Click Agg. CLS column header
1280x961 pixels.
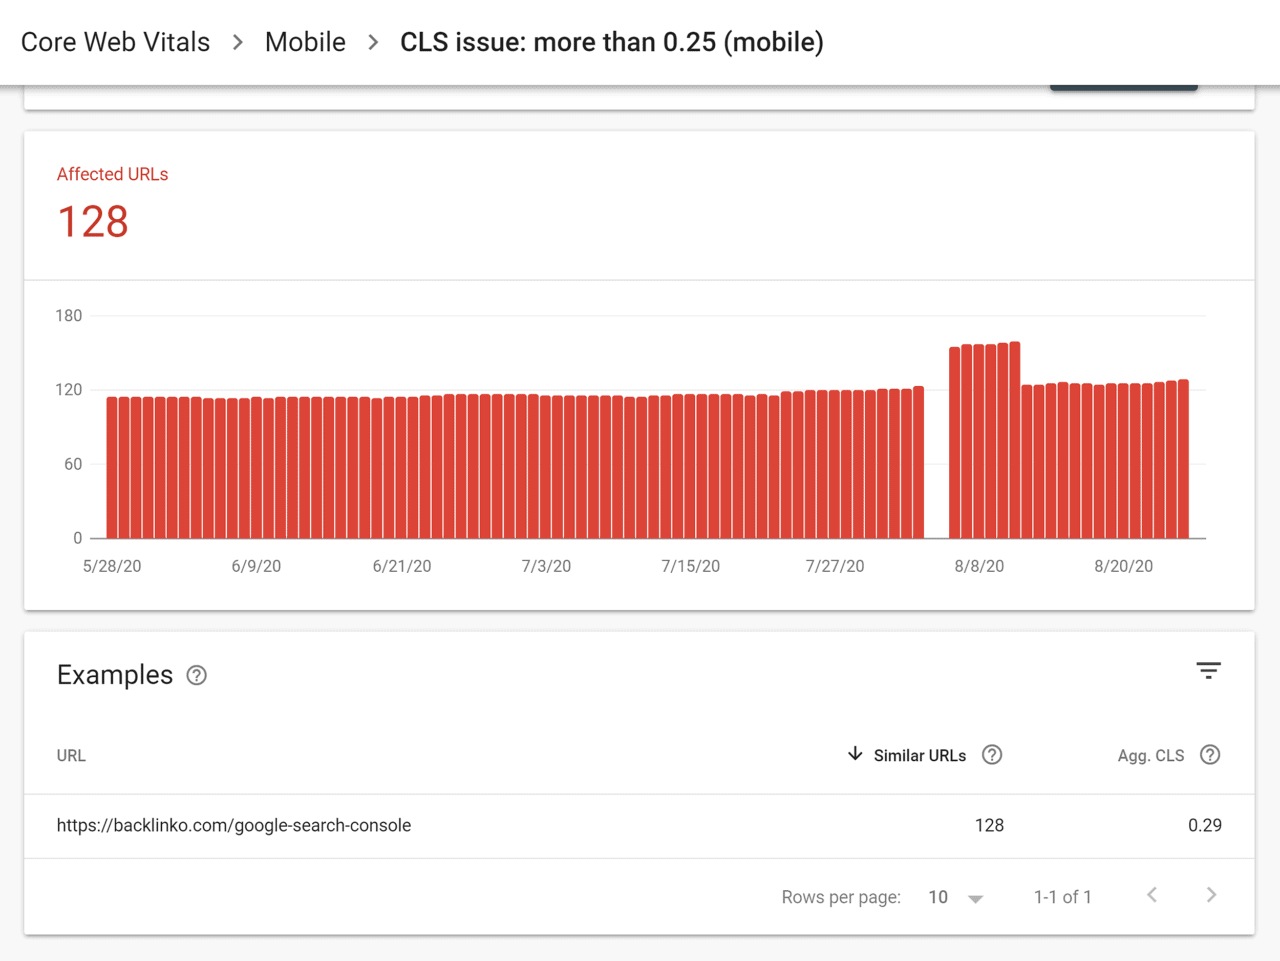tap(1151, 756)
